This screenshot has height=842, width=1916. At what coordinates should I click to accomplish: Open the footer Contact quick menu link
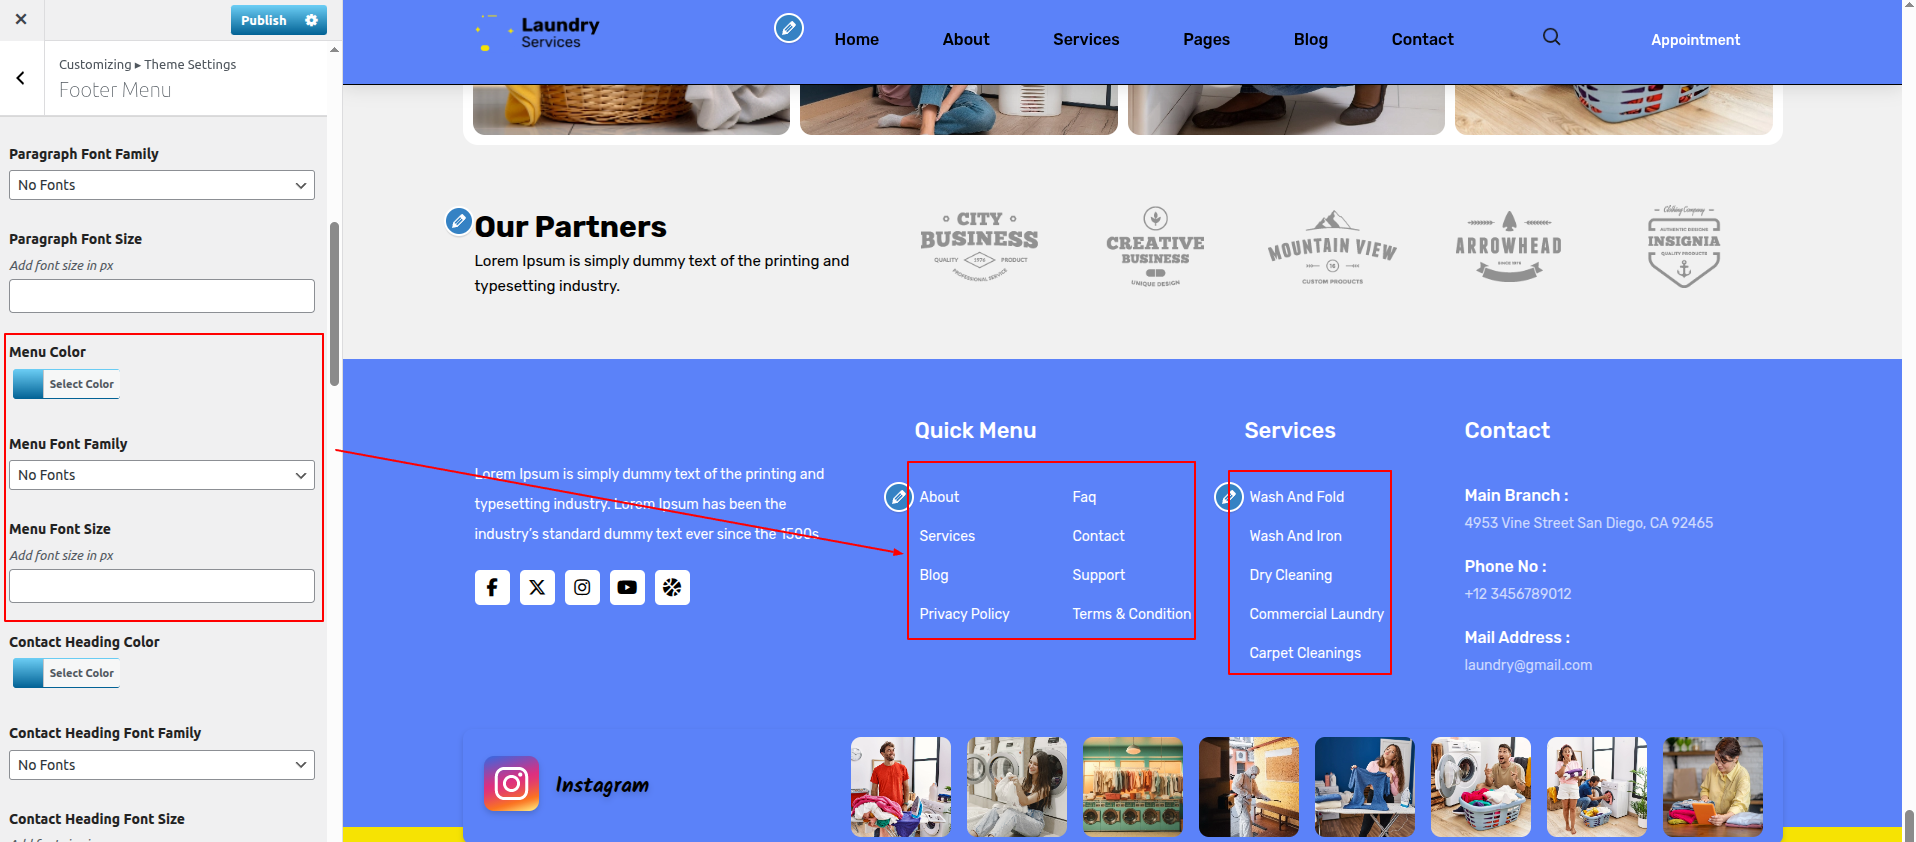1098,536
